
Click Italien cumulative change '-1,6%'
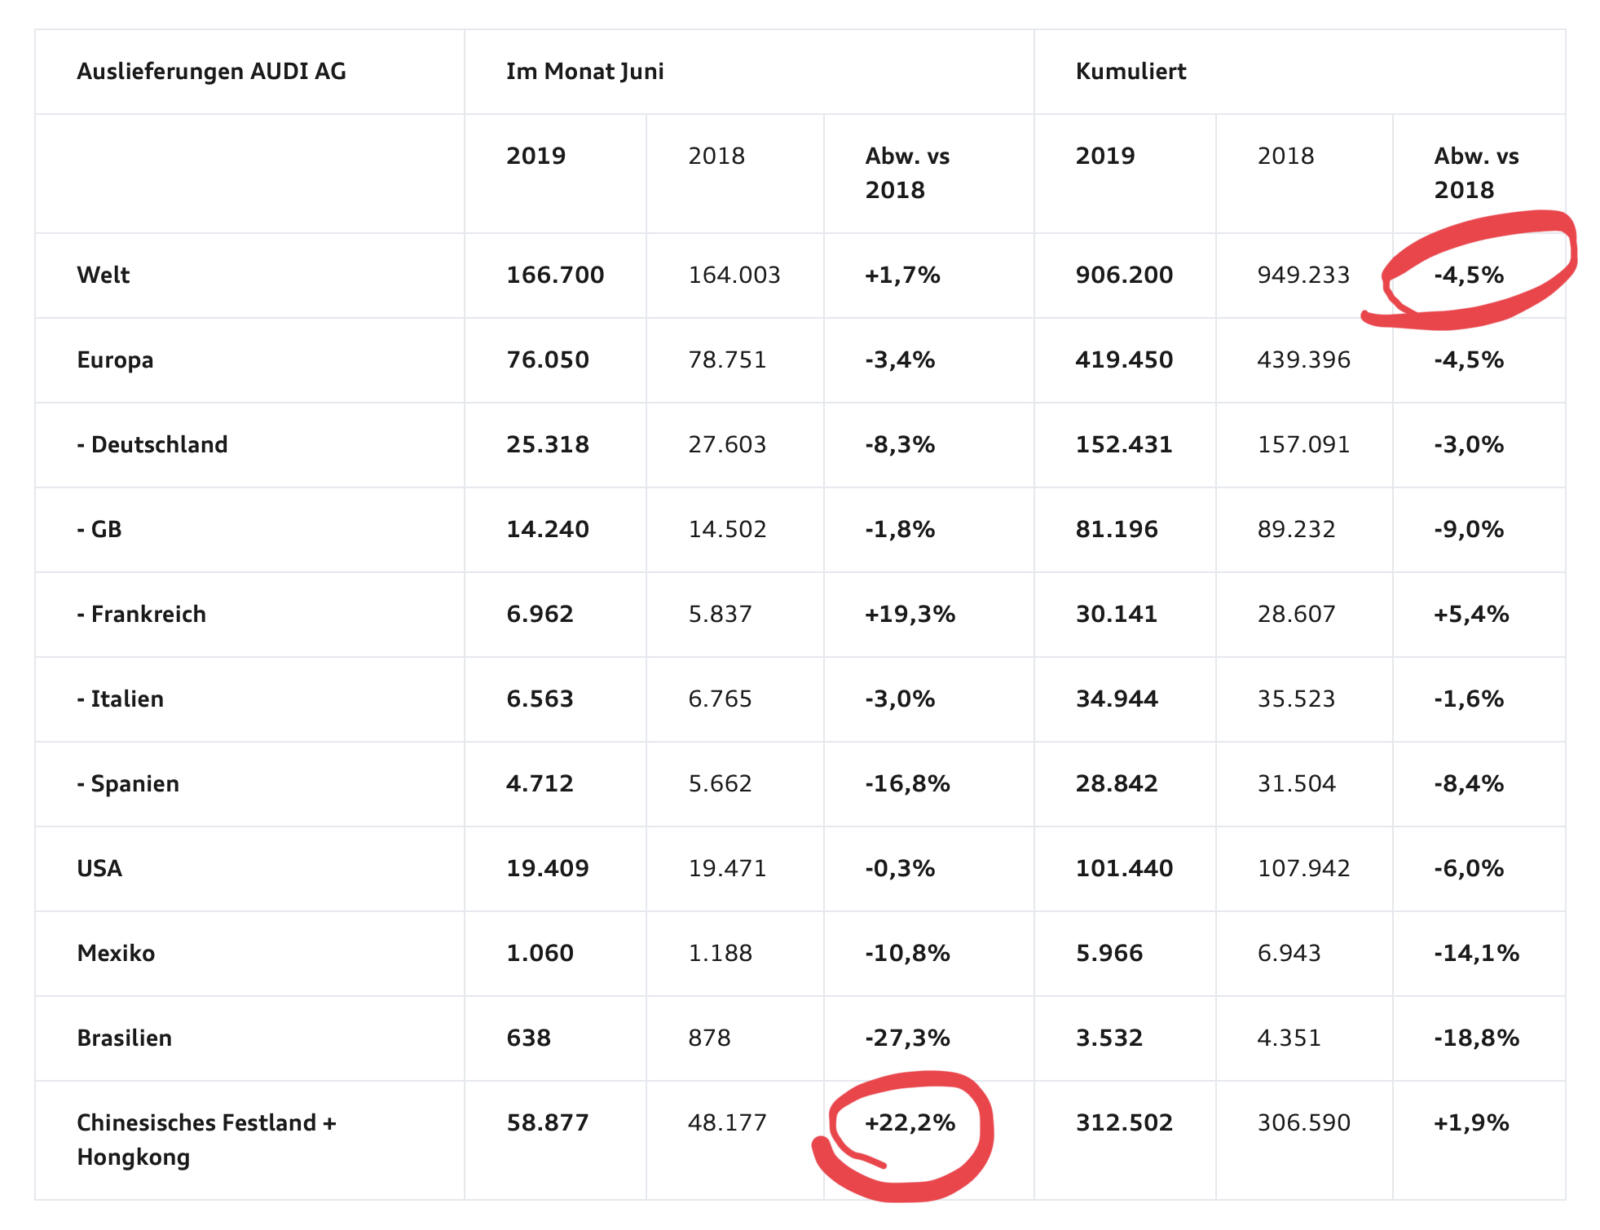click(1468, 699)
